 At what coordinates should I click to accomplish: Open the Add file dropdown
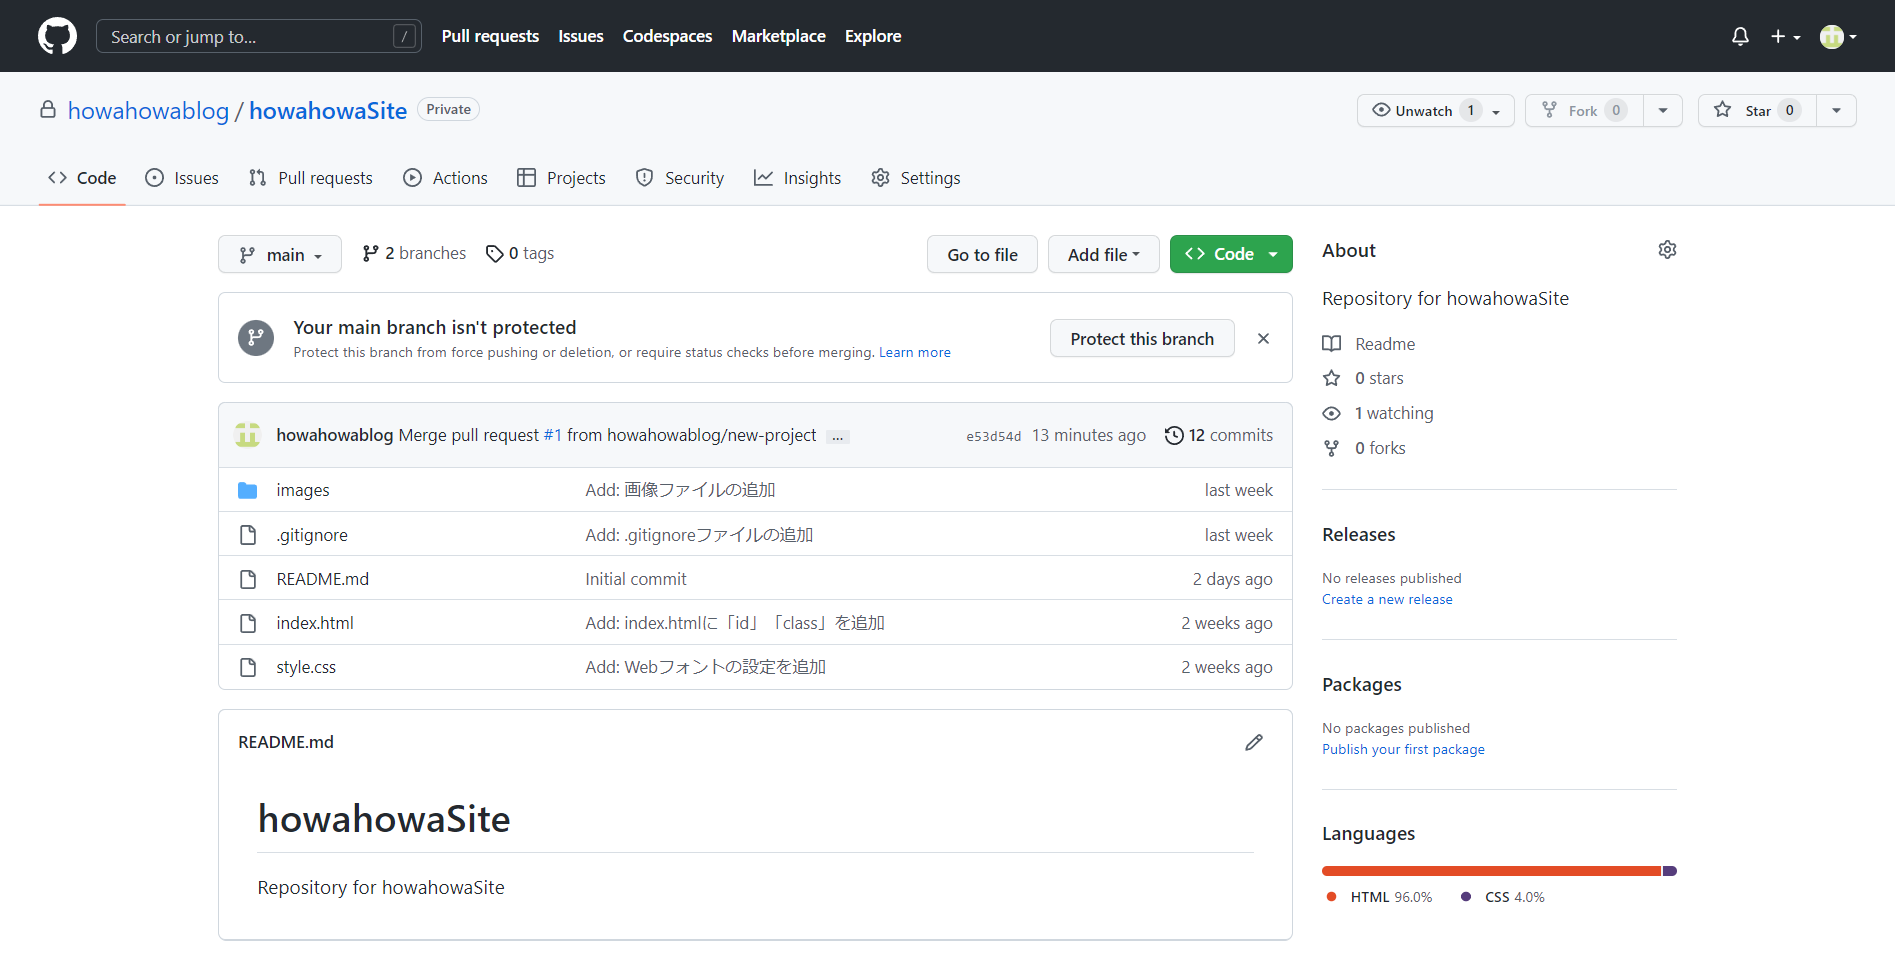tap(1103, 254)
